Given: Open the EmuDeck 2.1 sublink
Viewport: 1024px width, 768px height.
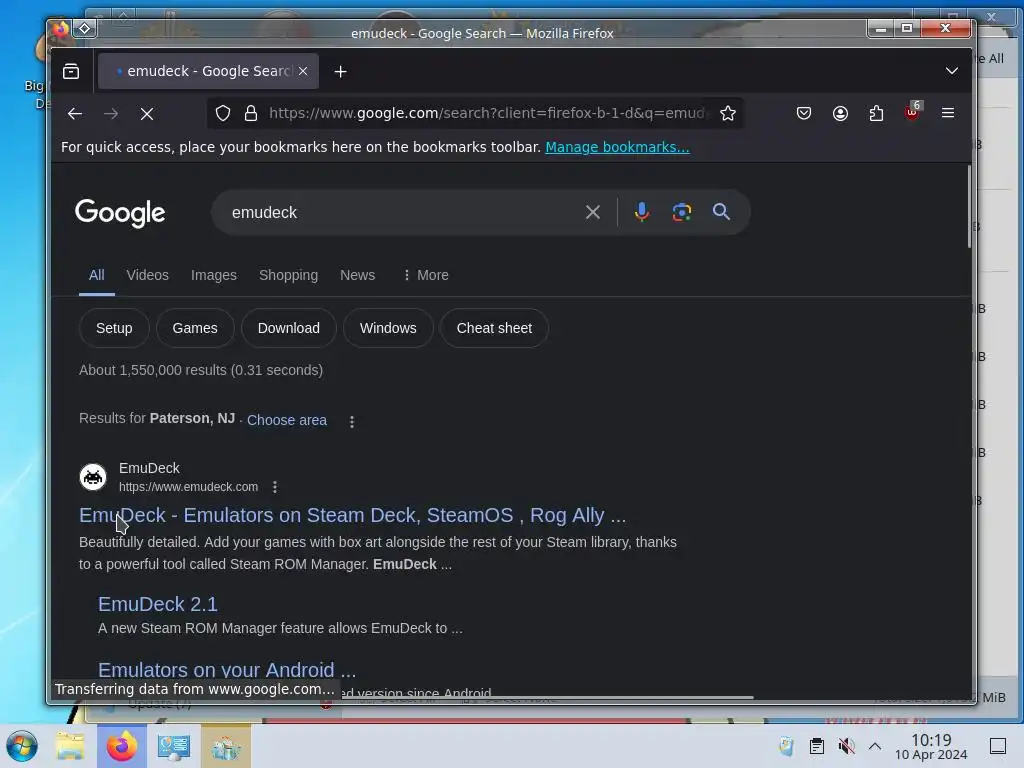Looking at the screenshot, I should [158, 604].
